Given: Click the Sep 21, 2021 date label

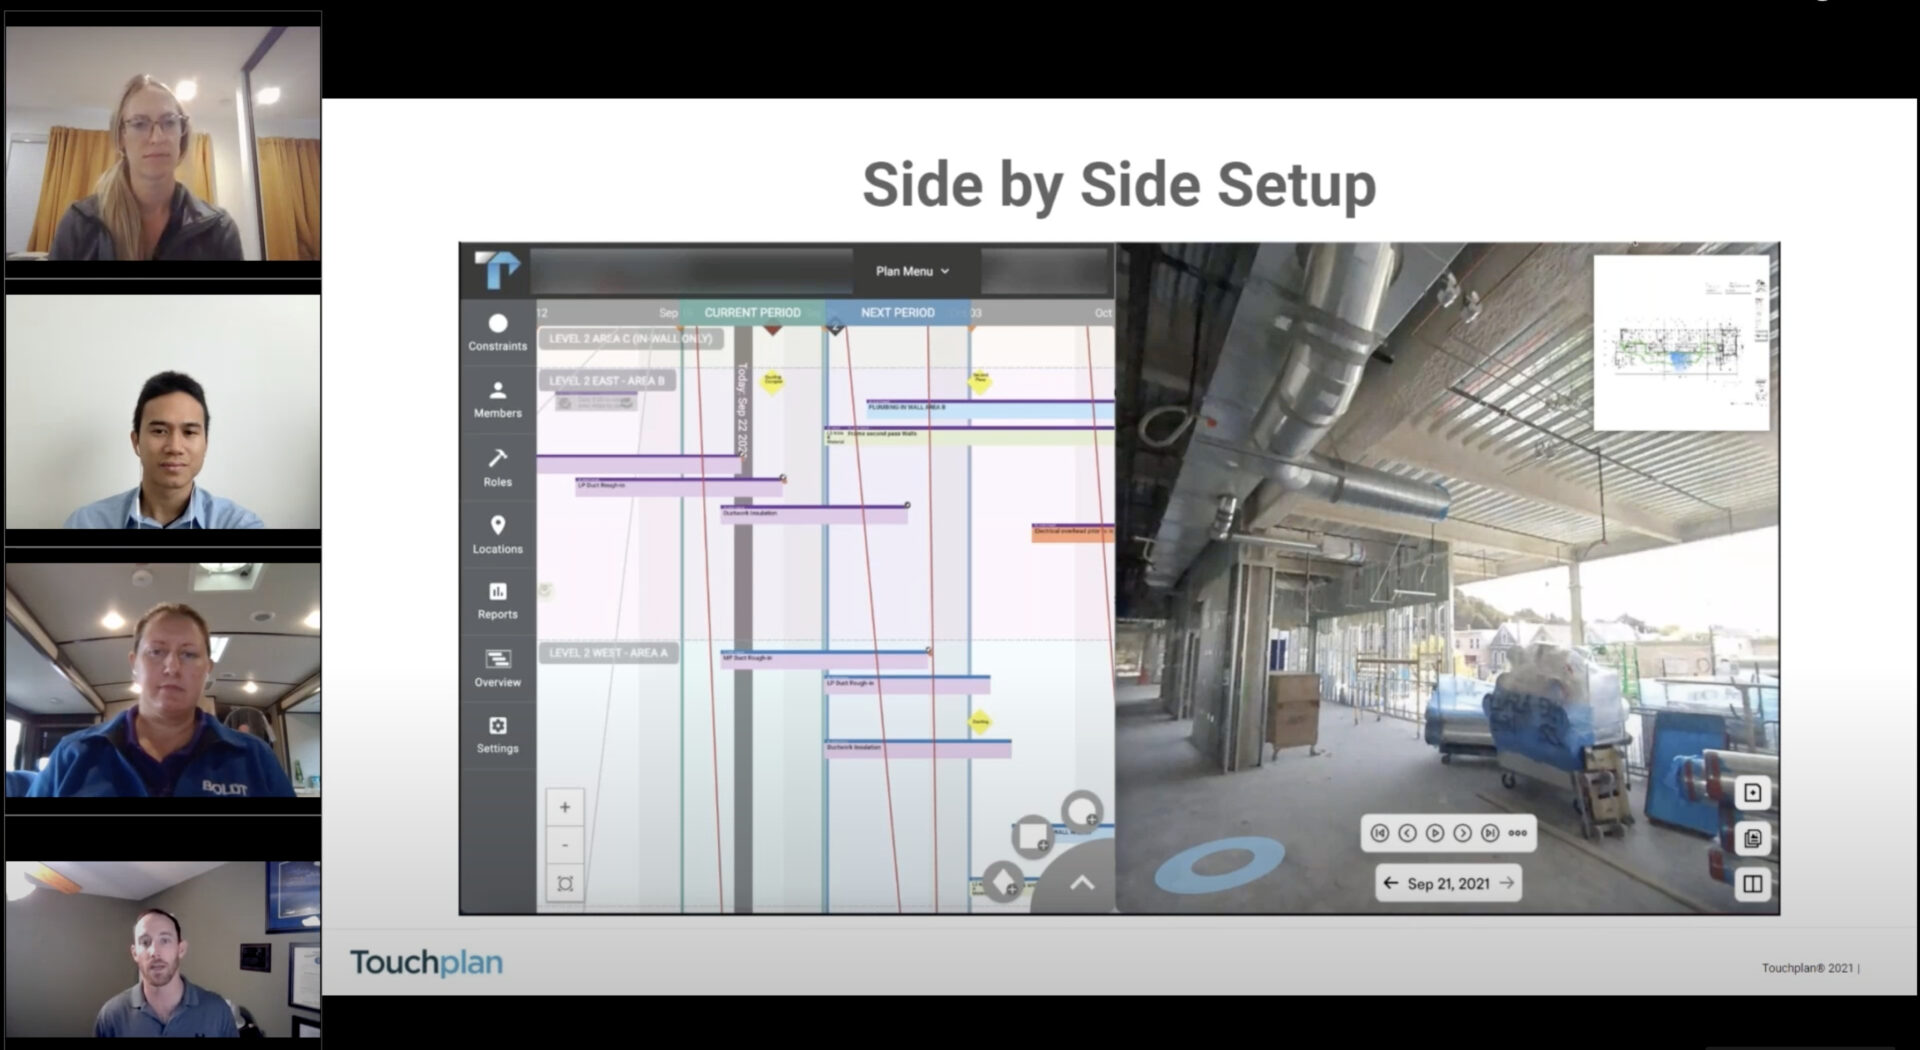Looking at the screenshot, I should [1448, 884].
